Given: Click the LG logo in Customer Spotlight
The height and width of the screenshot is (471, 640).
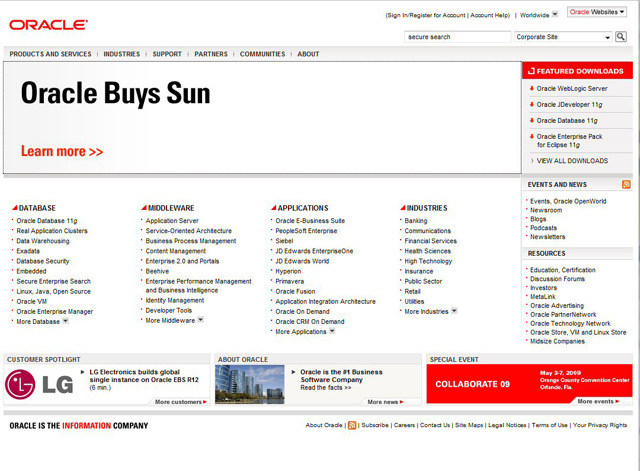Looking at the screenshot, I should 39,384.
